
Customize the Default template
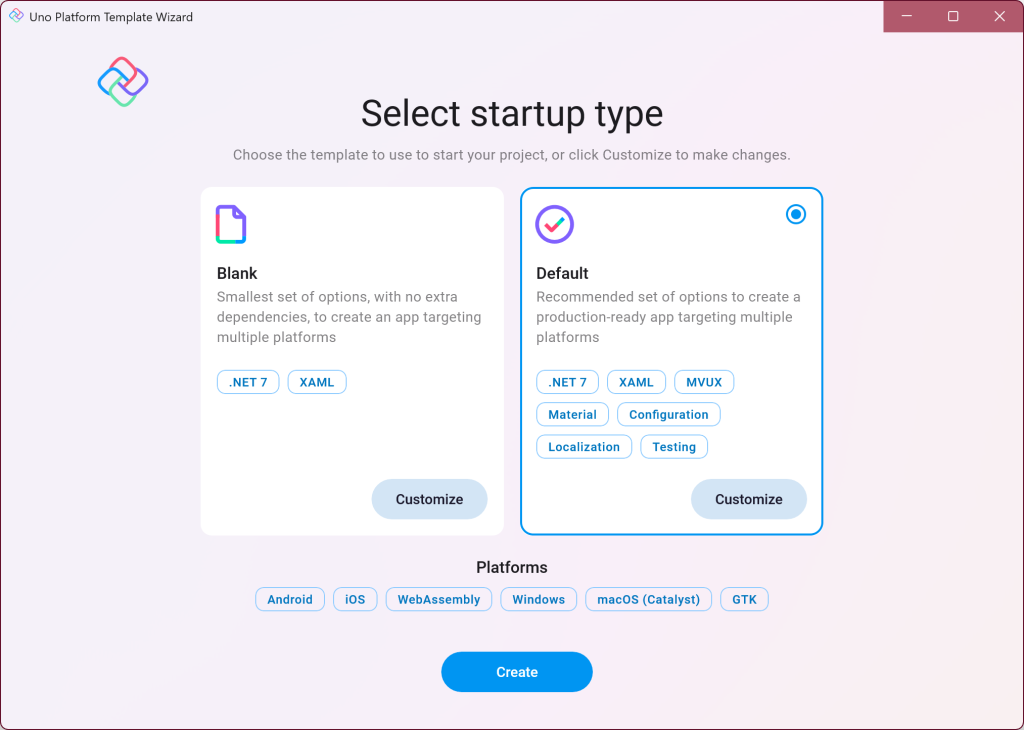pos(749,499)
